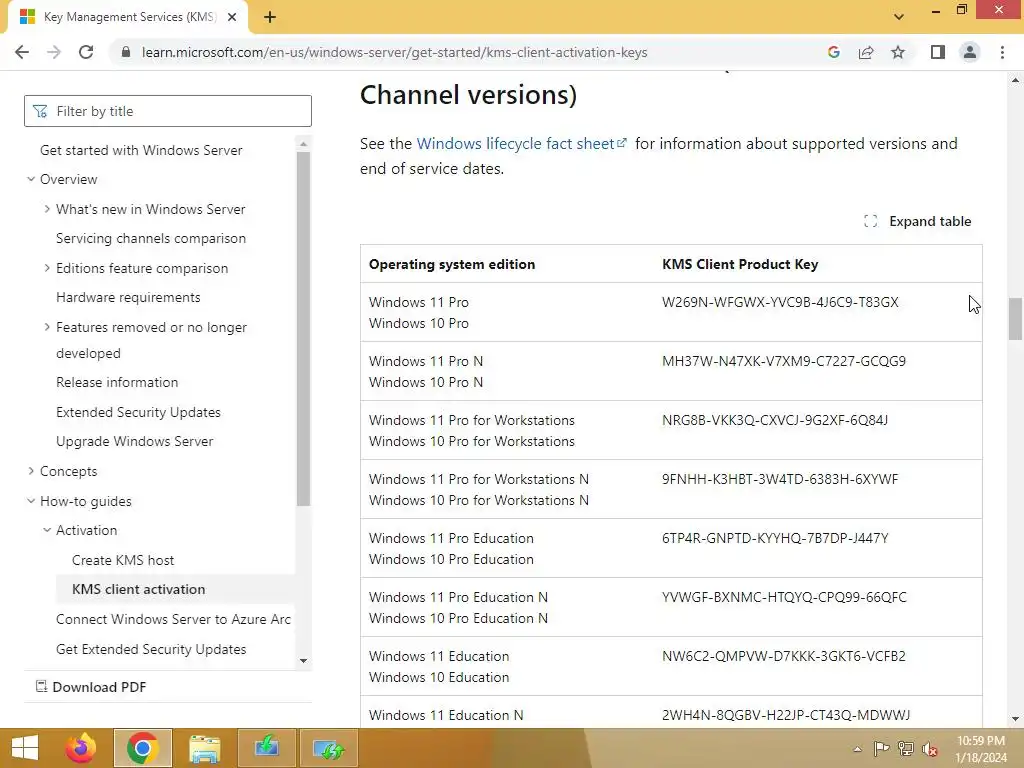The height and width of the screenshot is (768, 1024).
Task: Expand the Concepts section
Action: coord(31,471)
